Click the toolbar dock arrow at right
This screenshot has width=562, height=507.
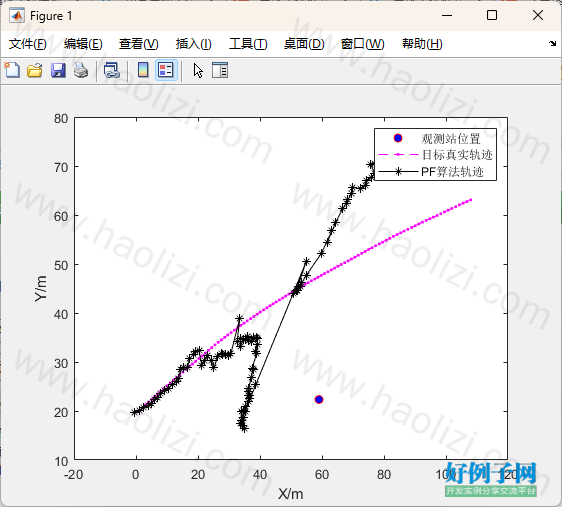point(552,43)
